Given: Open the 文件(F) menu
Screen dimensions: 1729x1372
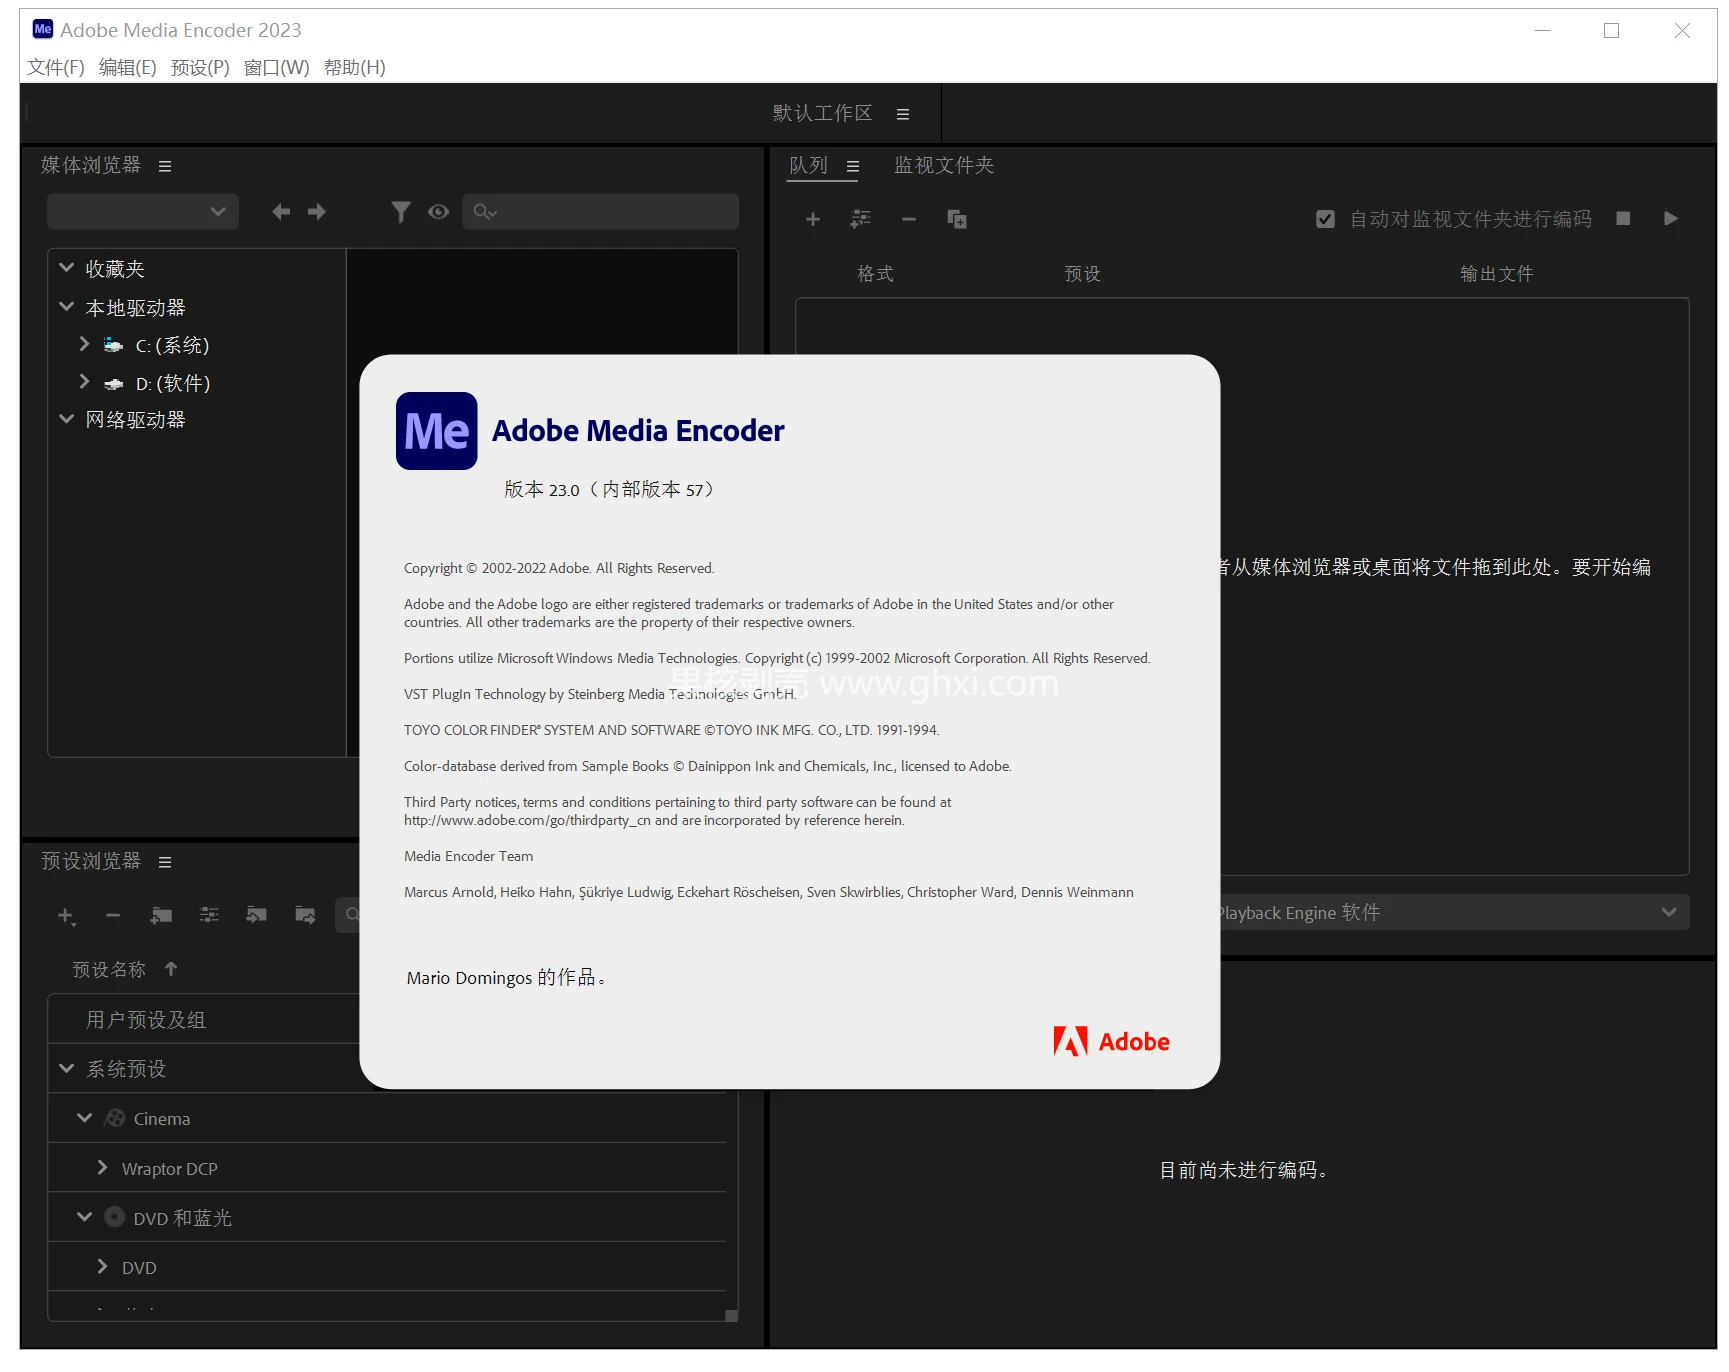Looking at the screenshot, I should [55, 67].
